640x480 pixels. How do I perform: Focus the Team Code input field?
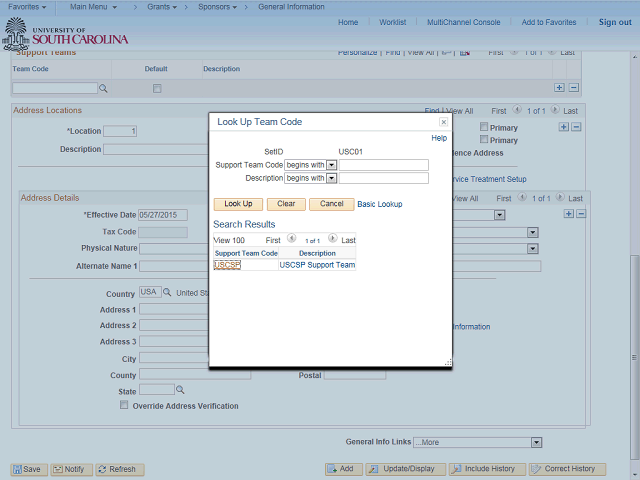pyautogui.click(x=55, y=88)
